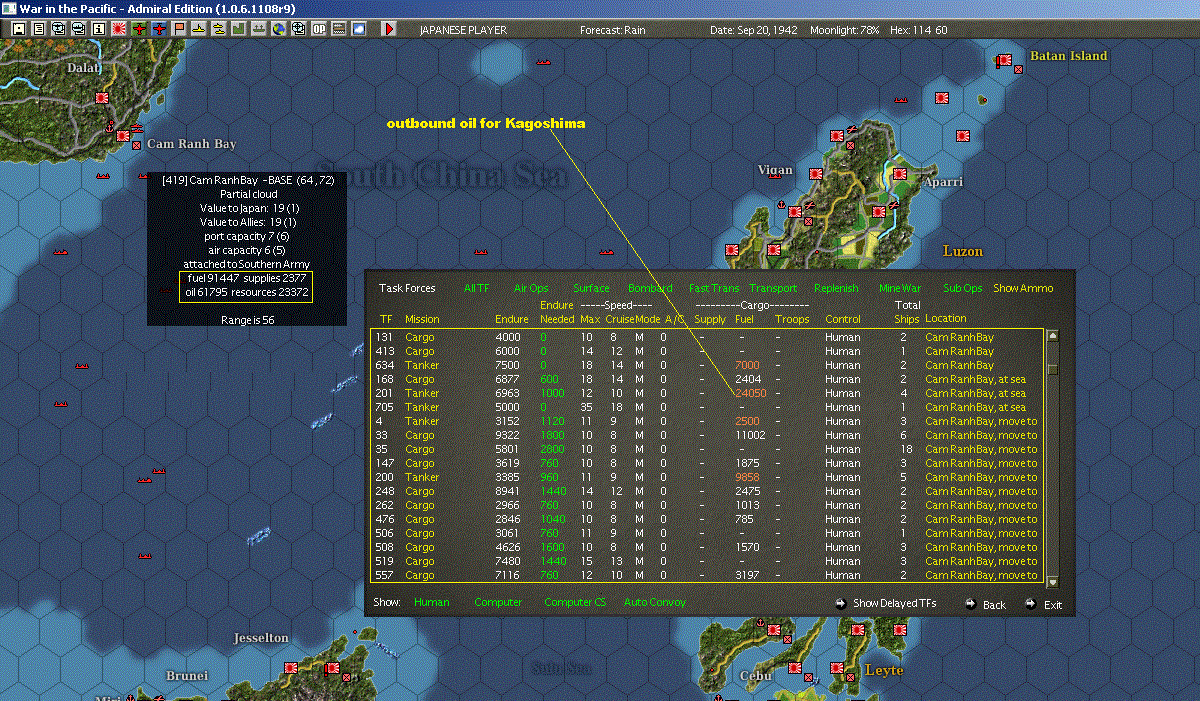1200x701 pixels.
Task: Select TF 200 Tanker row
Action: point(707,477)
